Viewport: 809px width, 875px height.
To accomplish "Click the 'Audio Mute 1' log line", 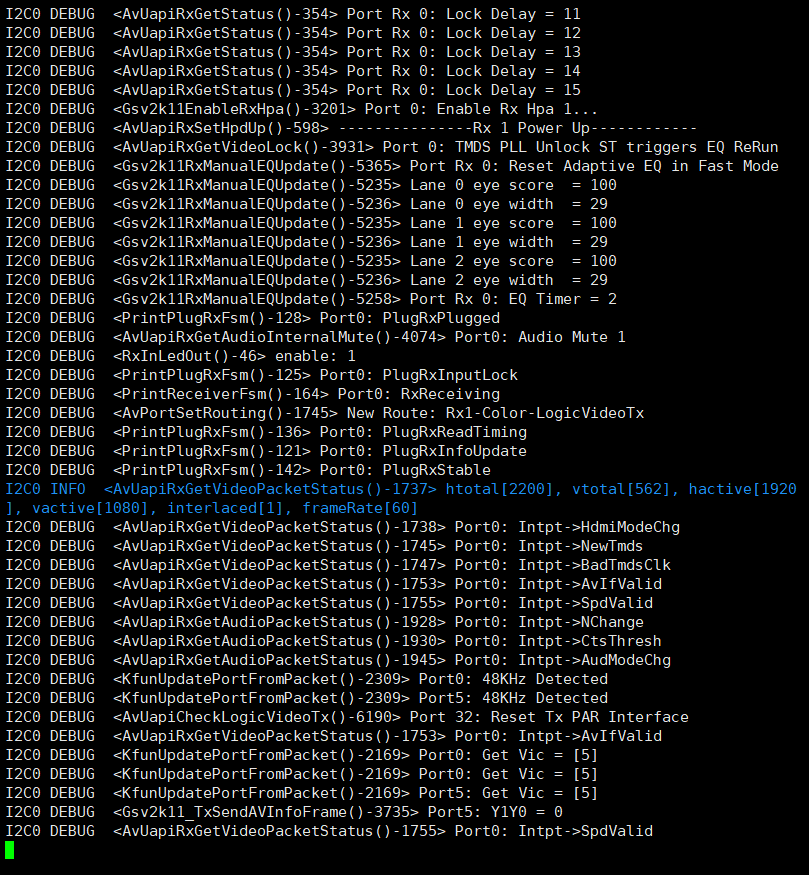I will point(315,336).
